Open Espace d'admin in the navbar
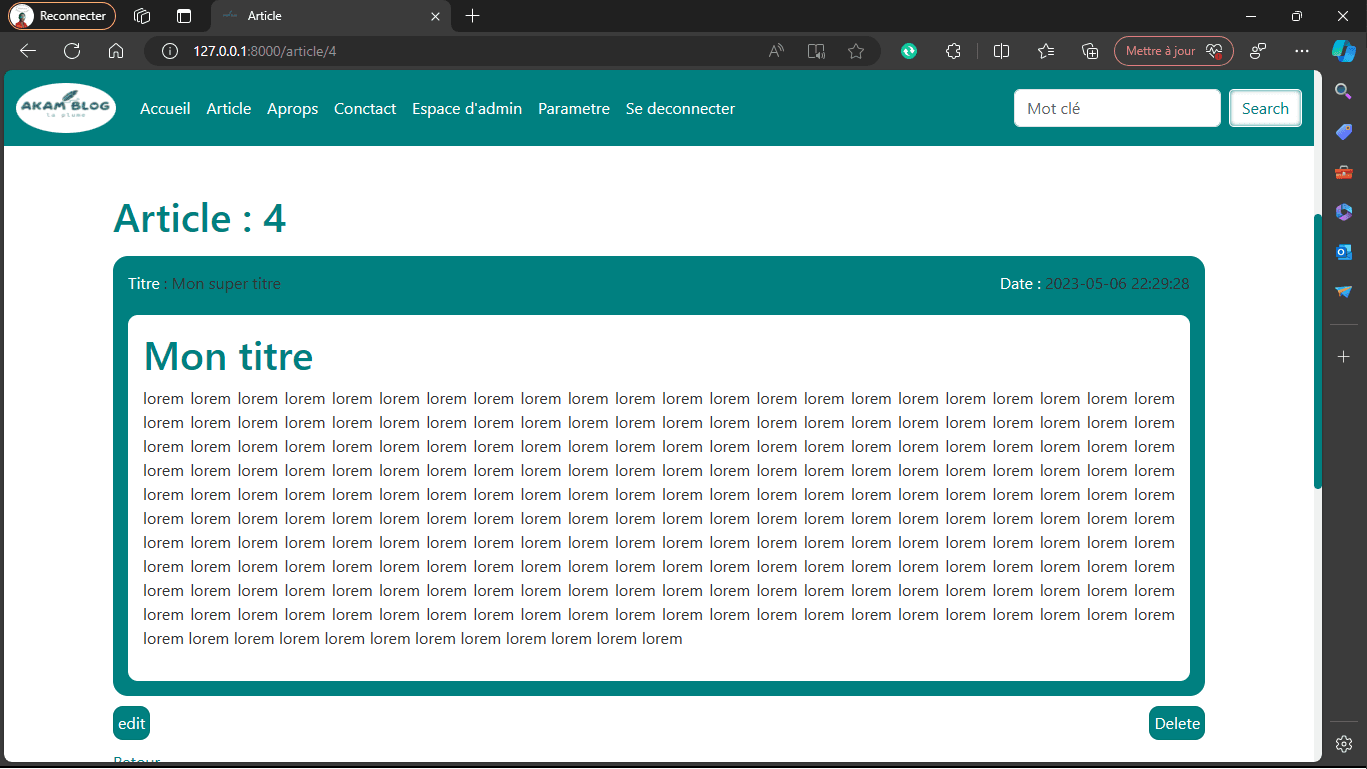Image resolution: width=1367 pixels, height=769 pixels. [x=467, y=109]
